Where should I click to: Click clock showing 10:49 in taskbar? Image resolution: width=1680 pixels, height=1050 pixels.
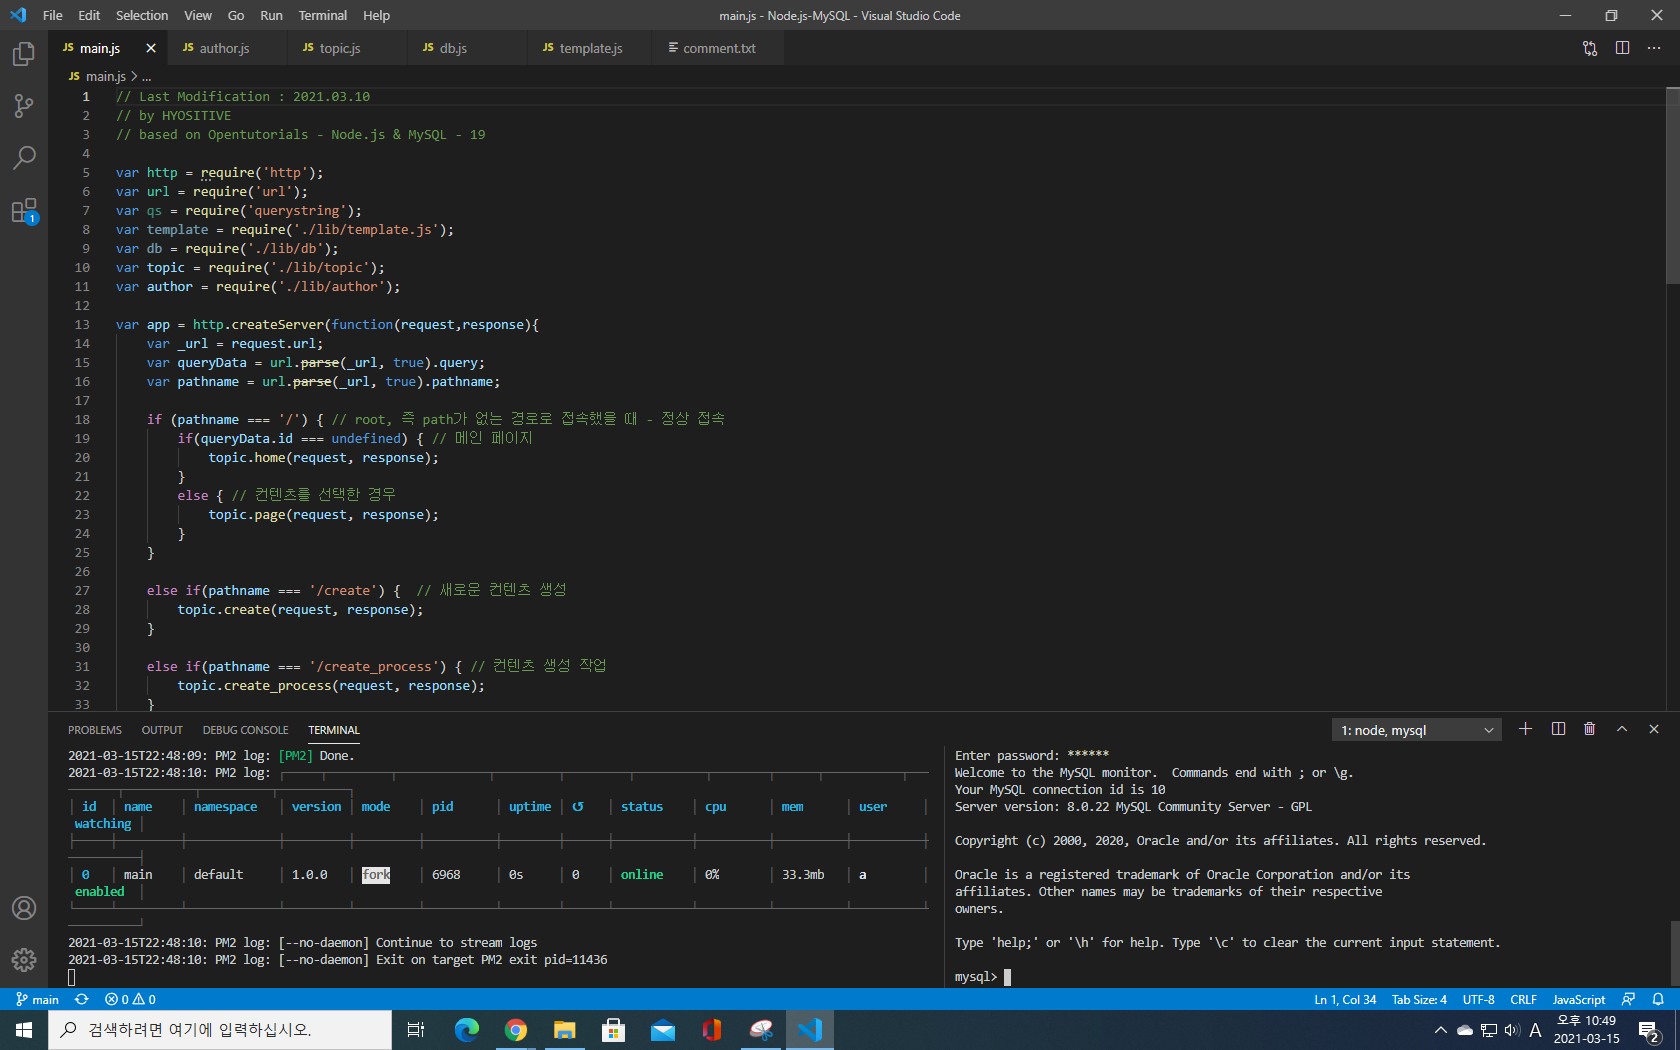(x=1587, y=1030)
